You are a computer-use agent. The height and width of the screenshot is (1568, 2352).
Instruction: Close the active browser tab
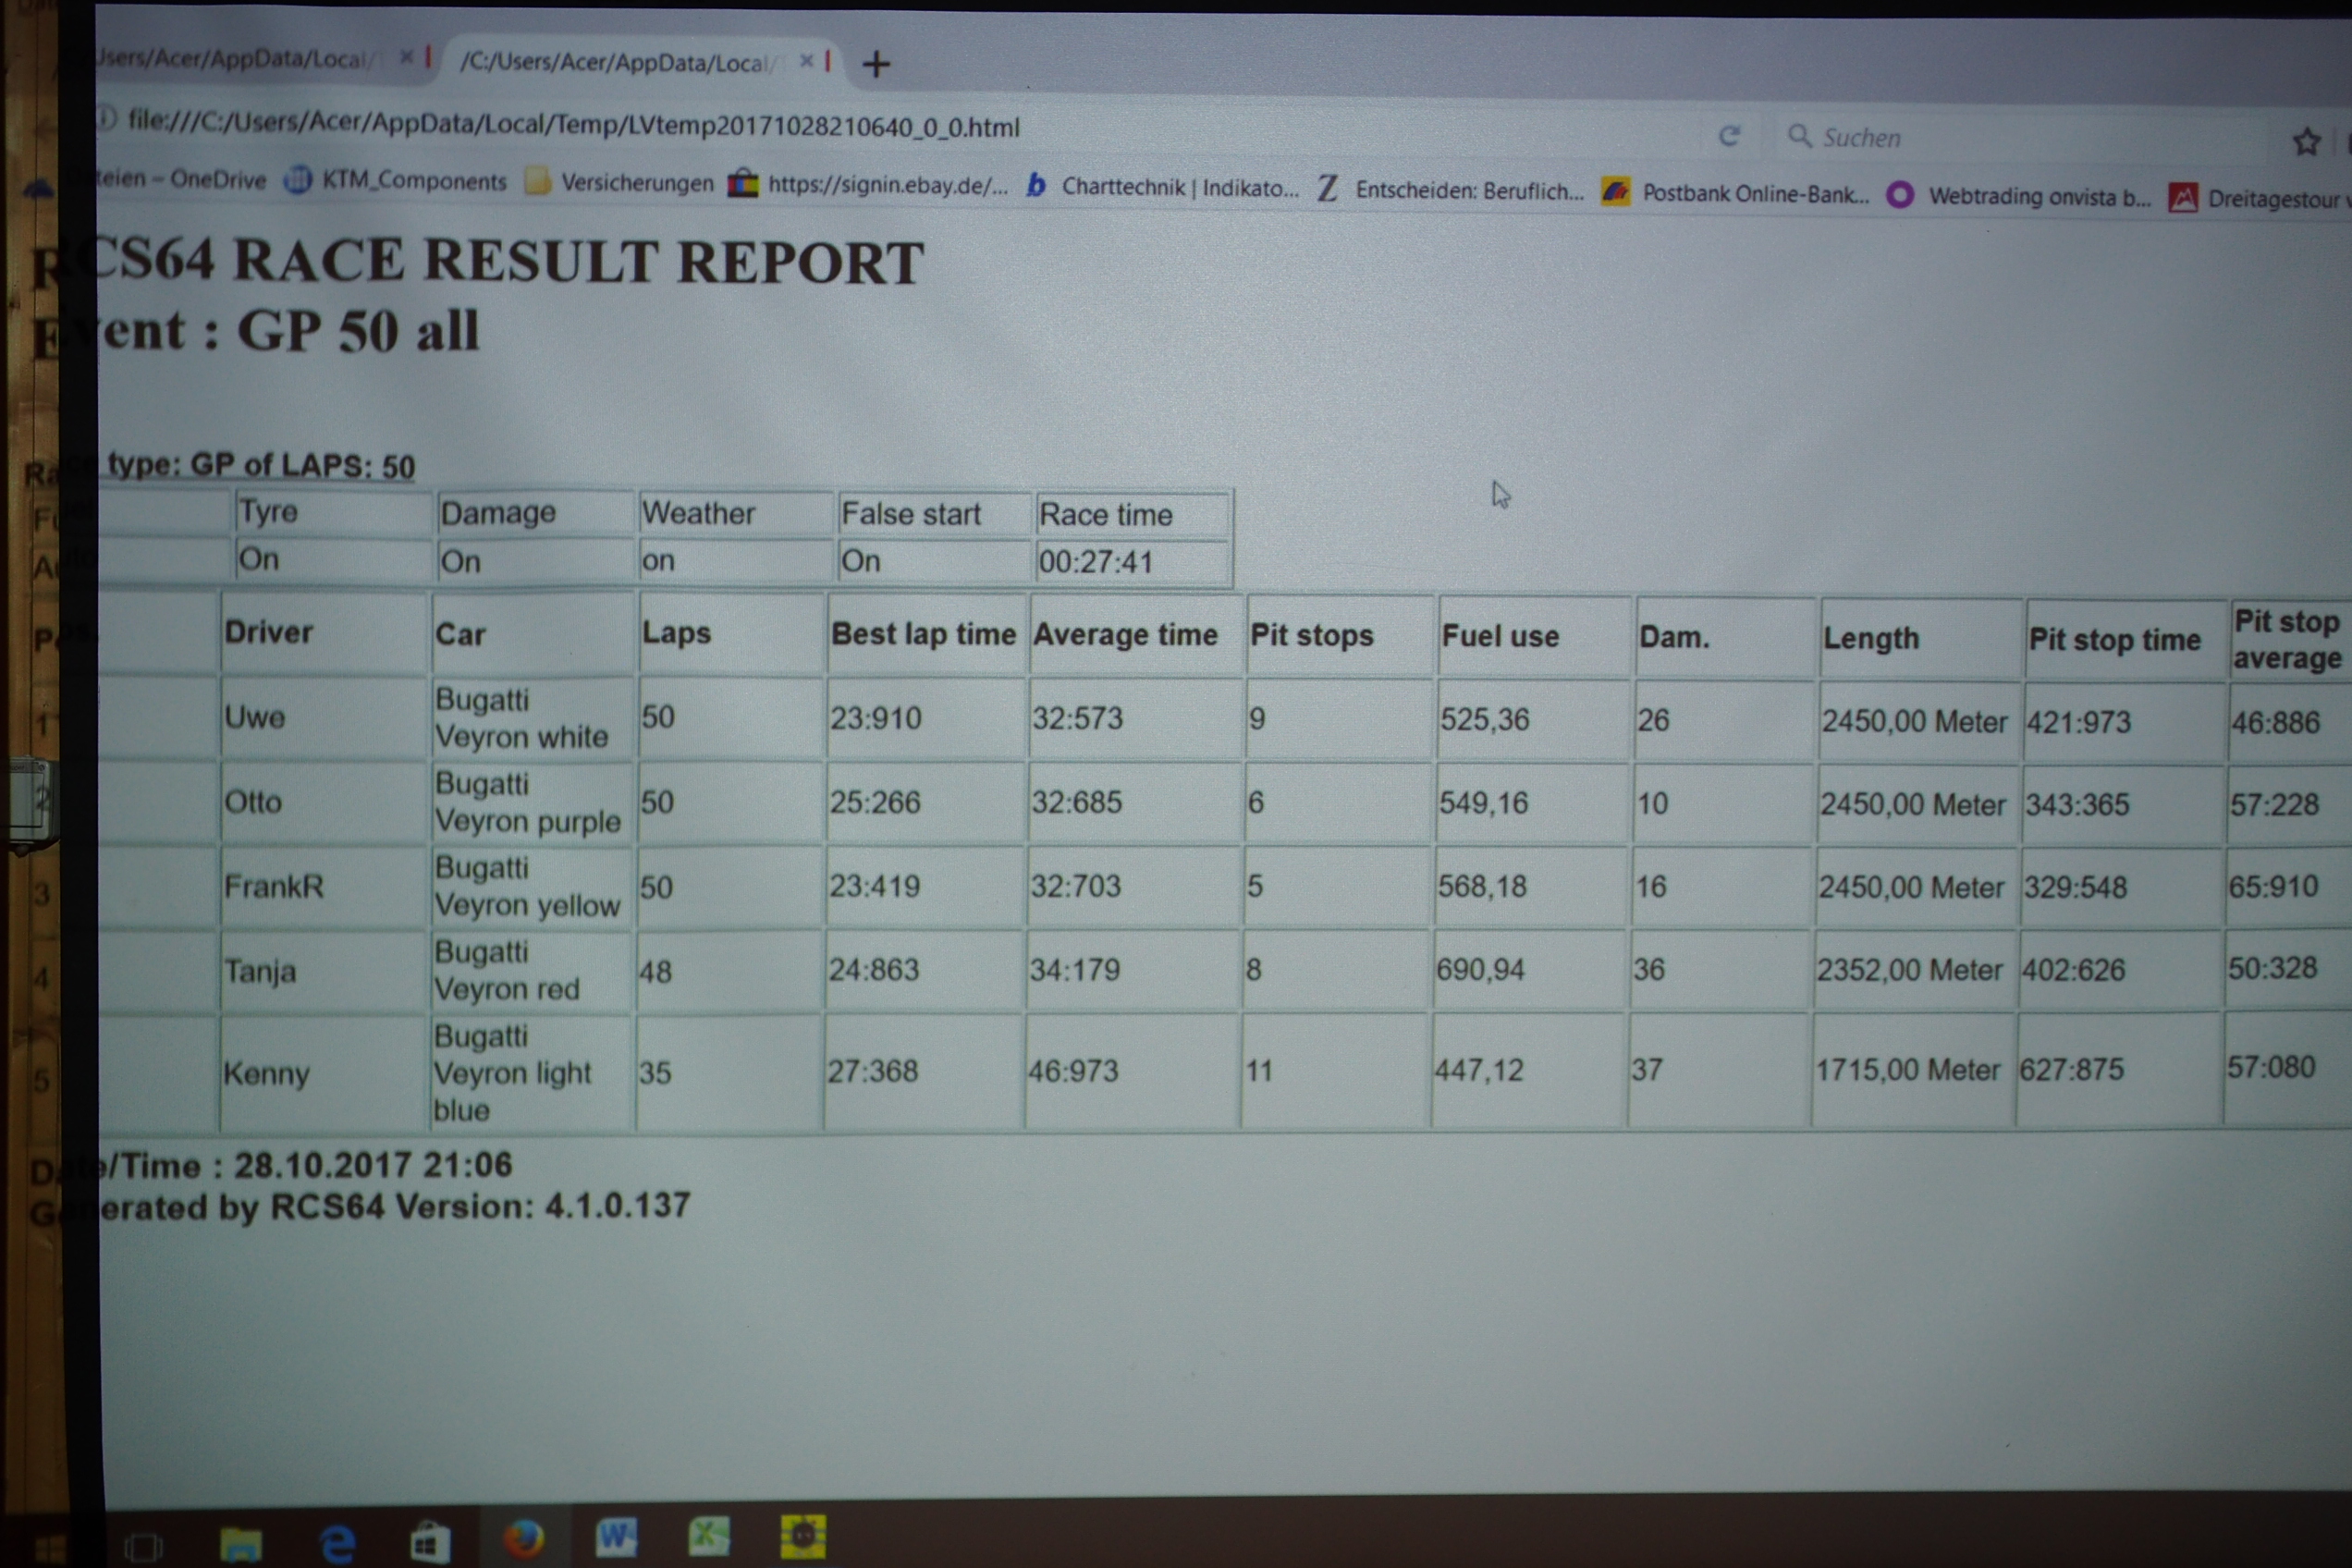806,61
